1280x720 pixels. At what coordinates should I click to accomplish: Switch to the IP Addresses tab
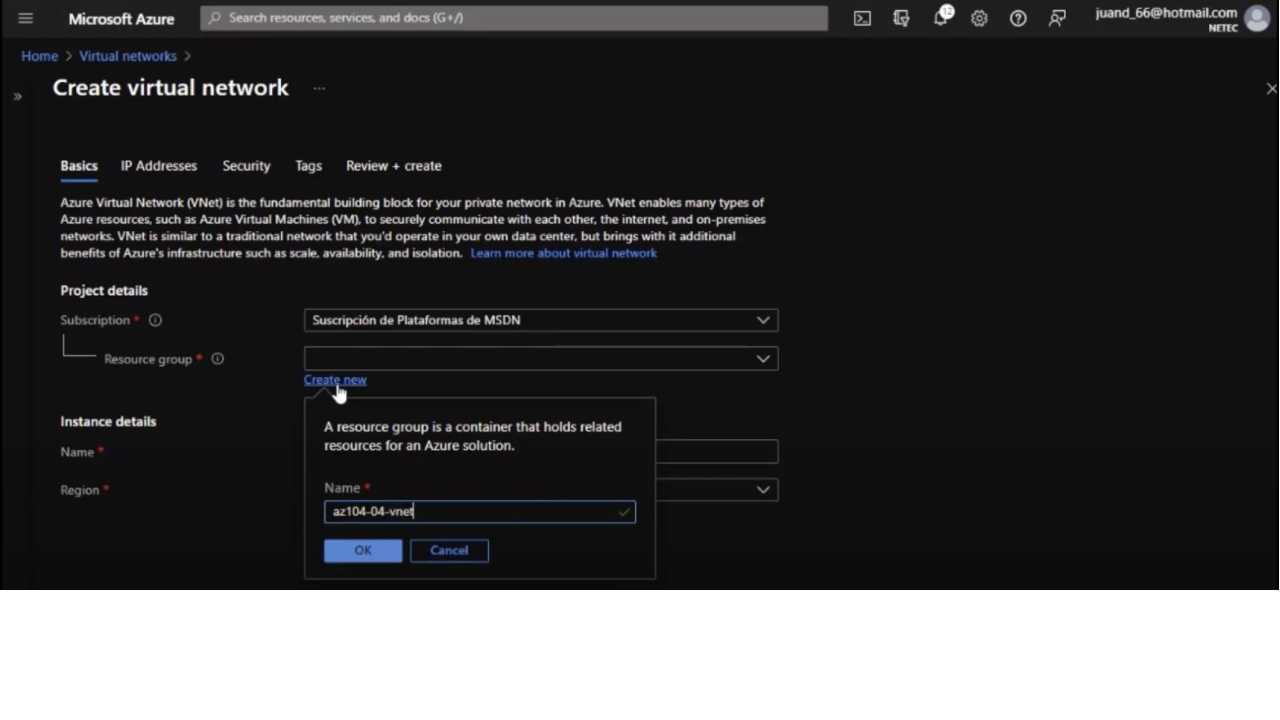click(x=159, y=166)
